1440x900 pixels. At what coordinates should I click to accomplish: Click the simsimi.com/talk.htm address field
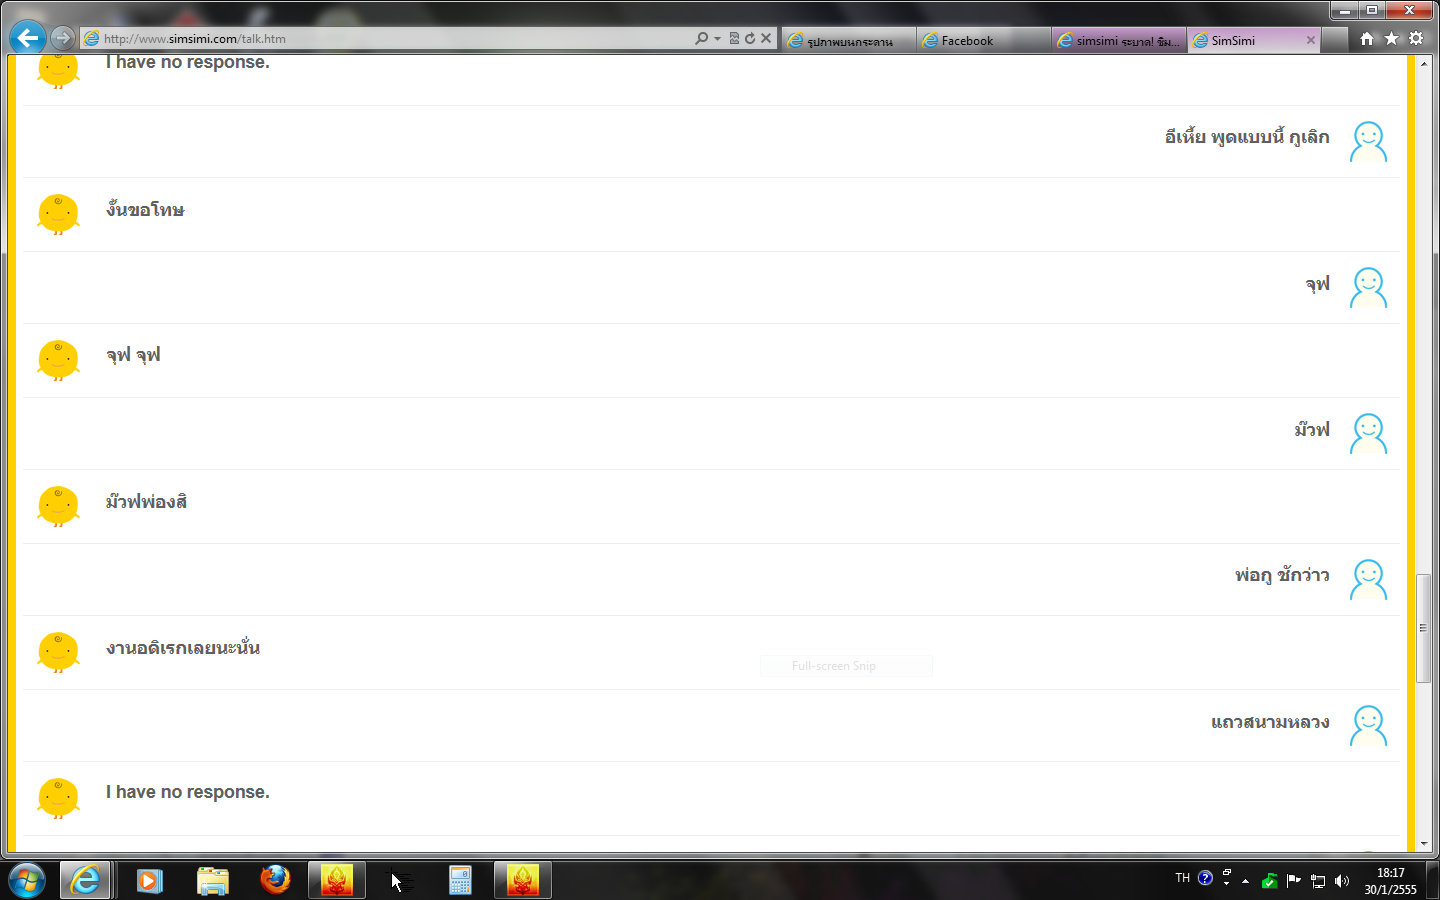point(390,38)
